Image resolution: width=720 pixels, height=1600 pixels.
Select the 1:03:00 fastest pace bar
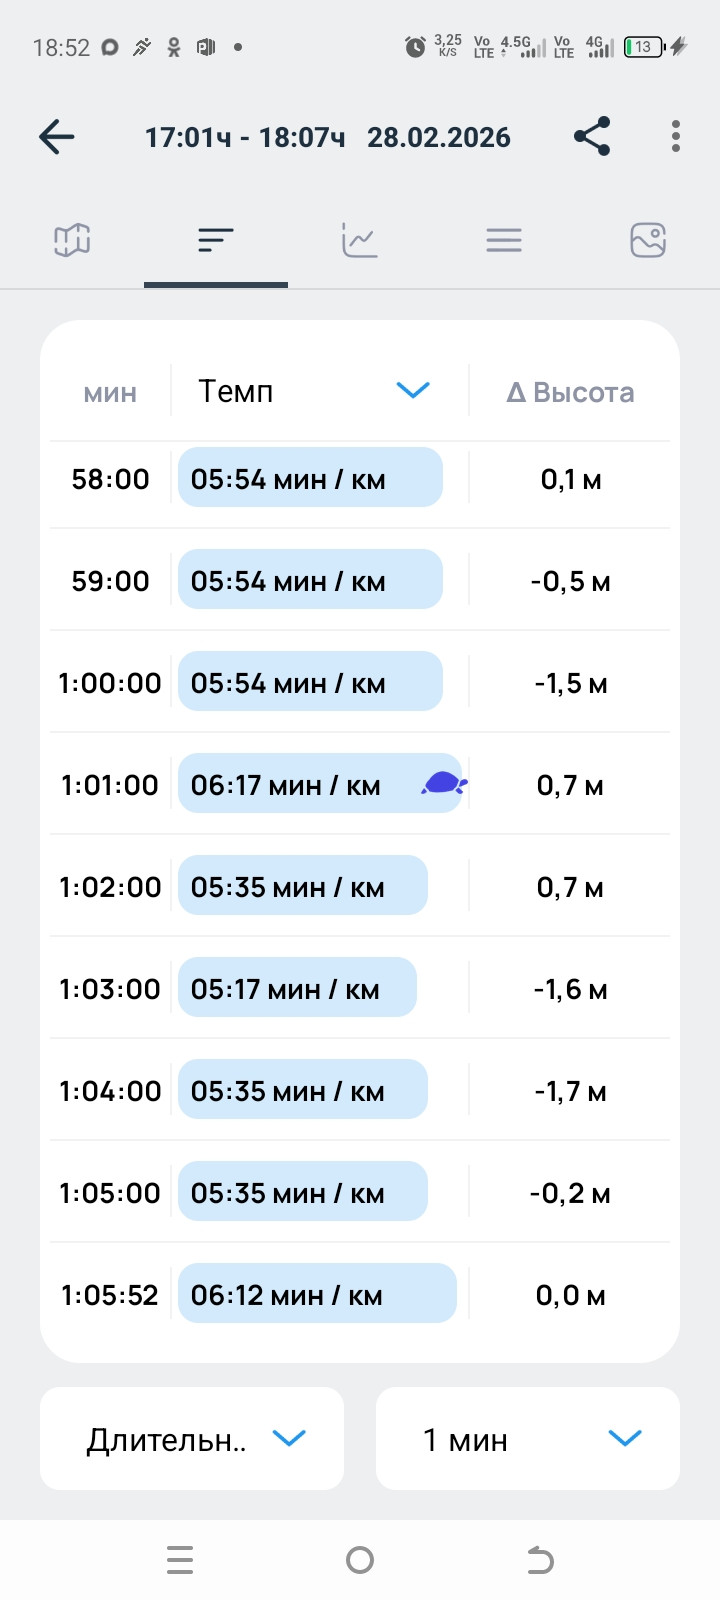point(297,987)
